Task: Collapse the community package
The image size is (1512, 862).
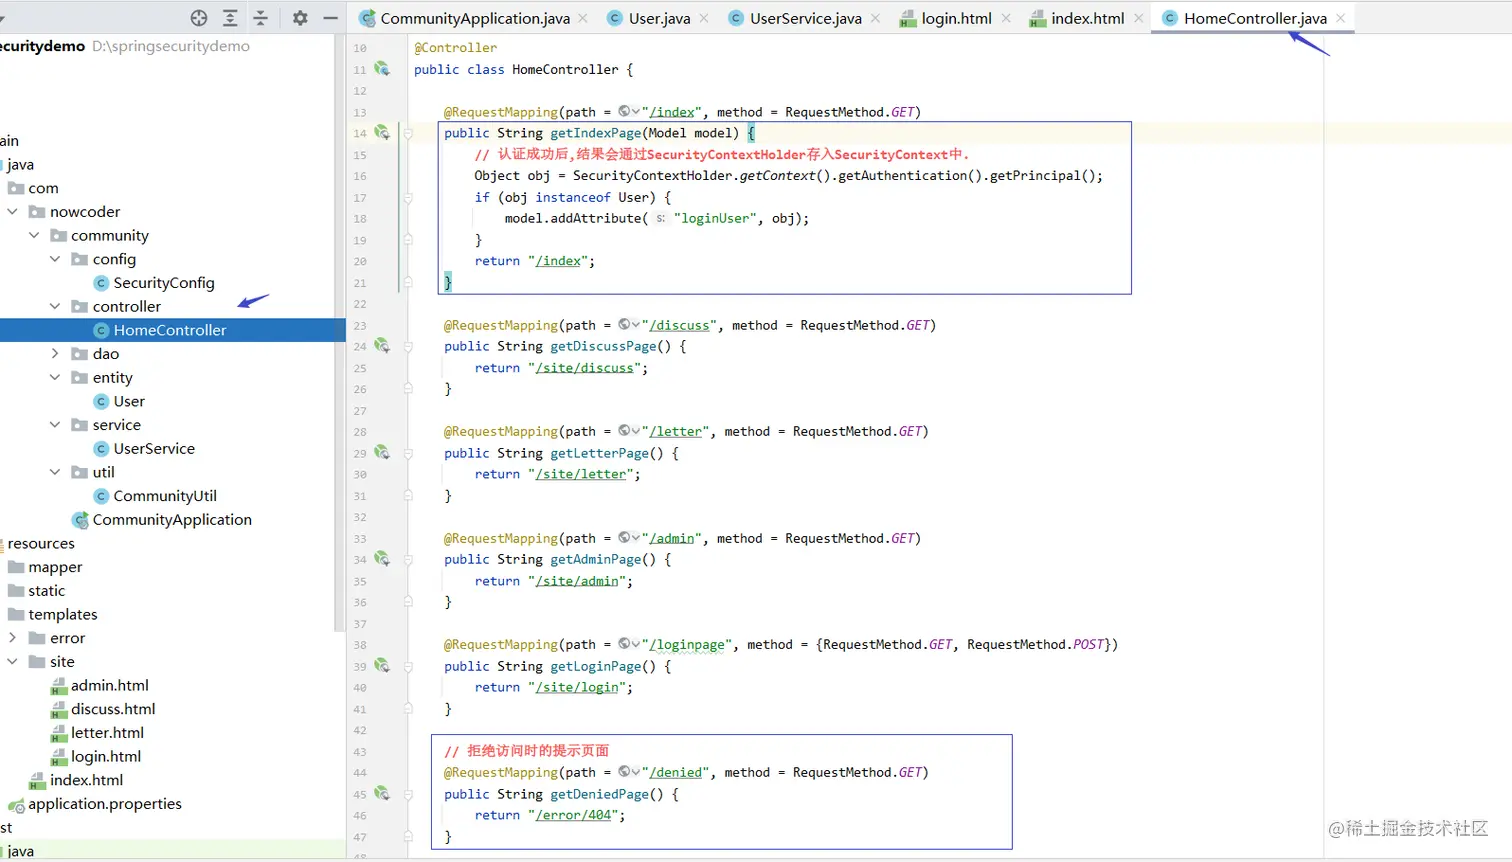Action: (x=34, y=235)
